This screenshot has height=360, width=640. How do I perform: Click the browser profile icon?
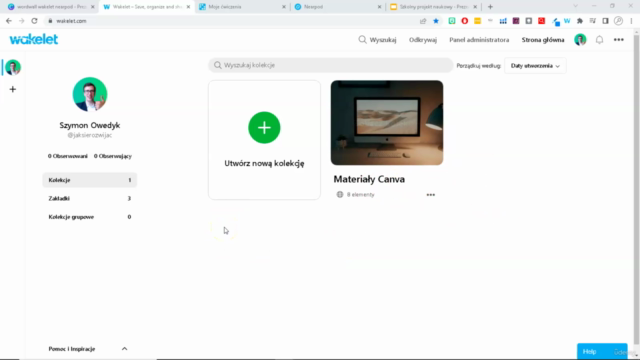click(618, 21)
